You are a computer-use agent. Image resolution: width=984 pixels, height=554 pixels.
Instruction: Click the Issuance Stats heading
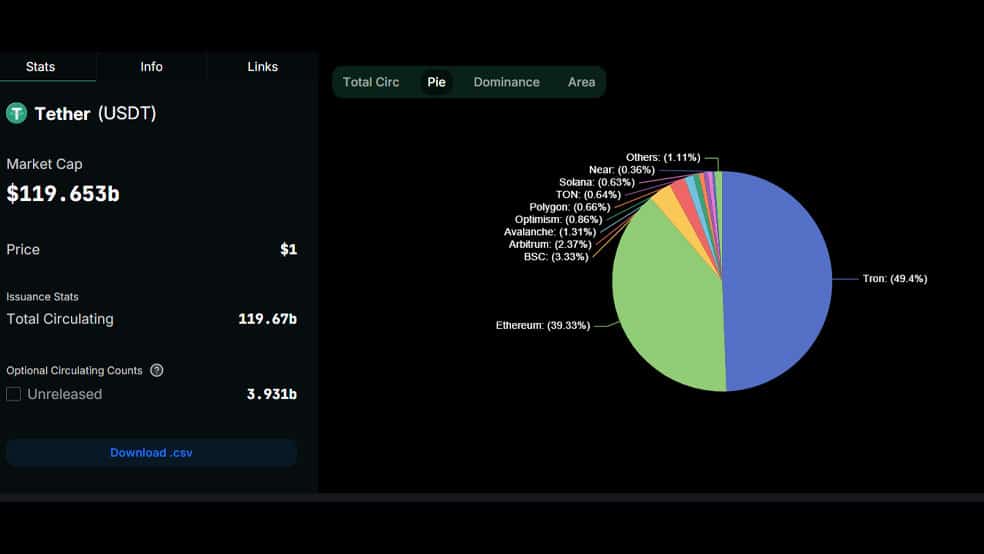click(x=42, y=296)
